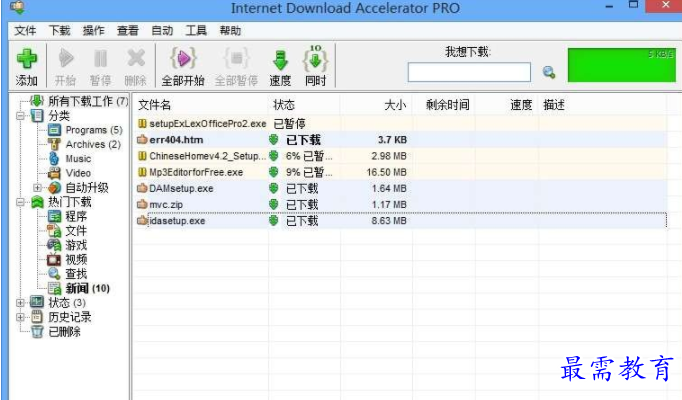Focus the 我想下载 search input field
The width and height of the screenshot is (682, 400).
[469, 72]
